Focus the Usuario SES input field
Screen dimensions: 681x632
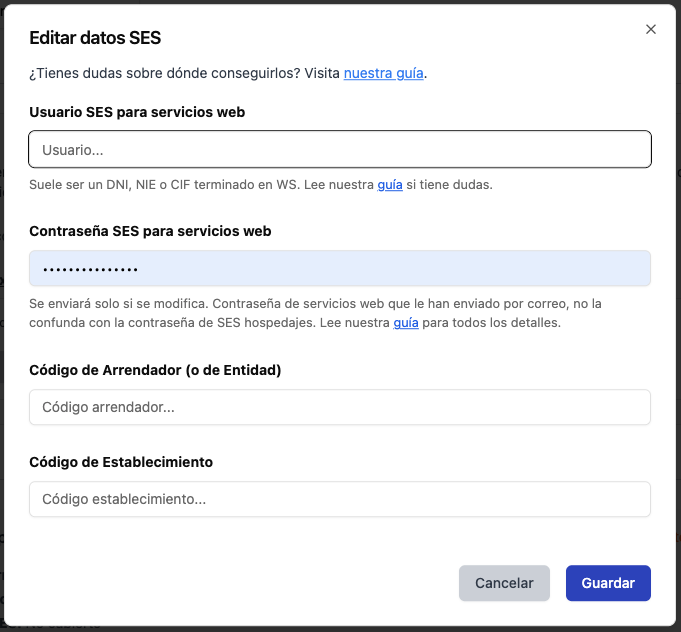(x=340, y=149)
